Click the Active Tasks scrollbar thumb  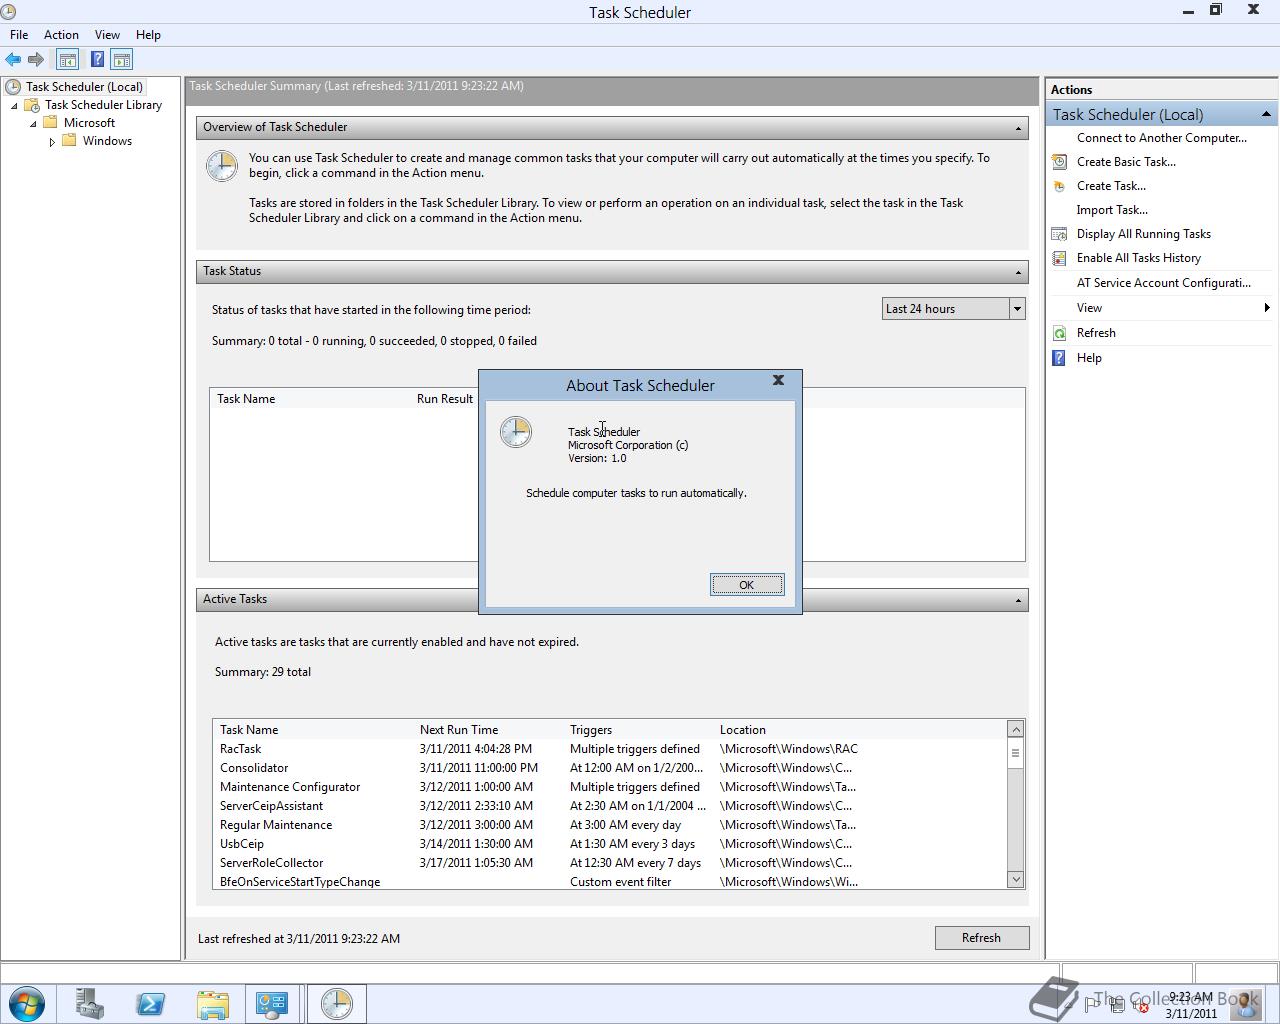coord(1015,754)
